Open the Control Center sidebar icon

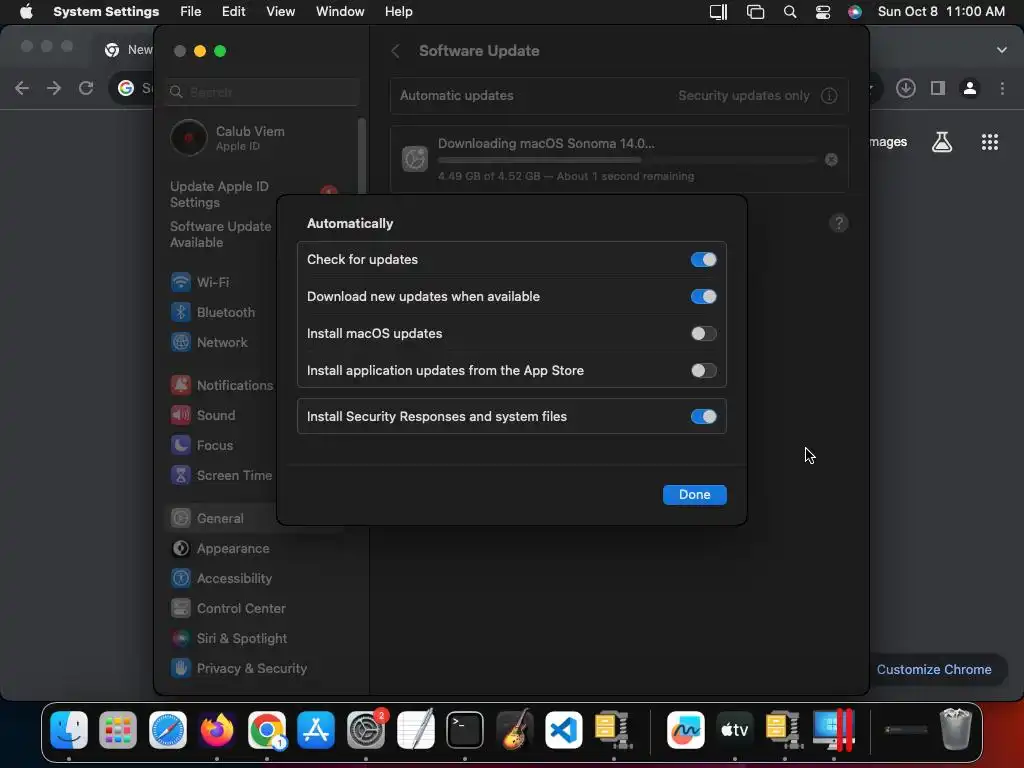click(x=181, y=609)
